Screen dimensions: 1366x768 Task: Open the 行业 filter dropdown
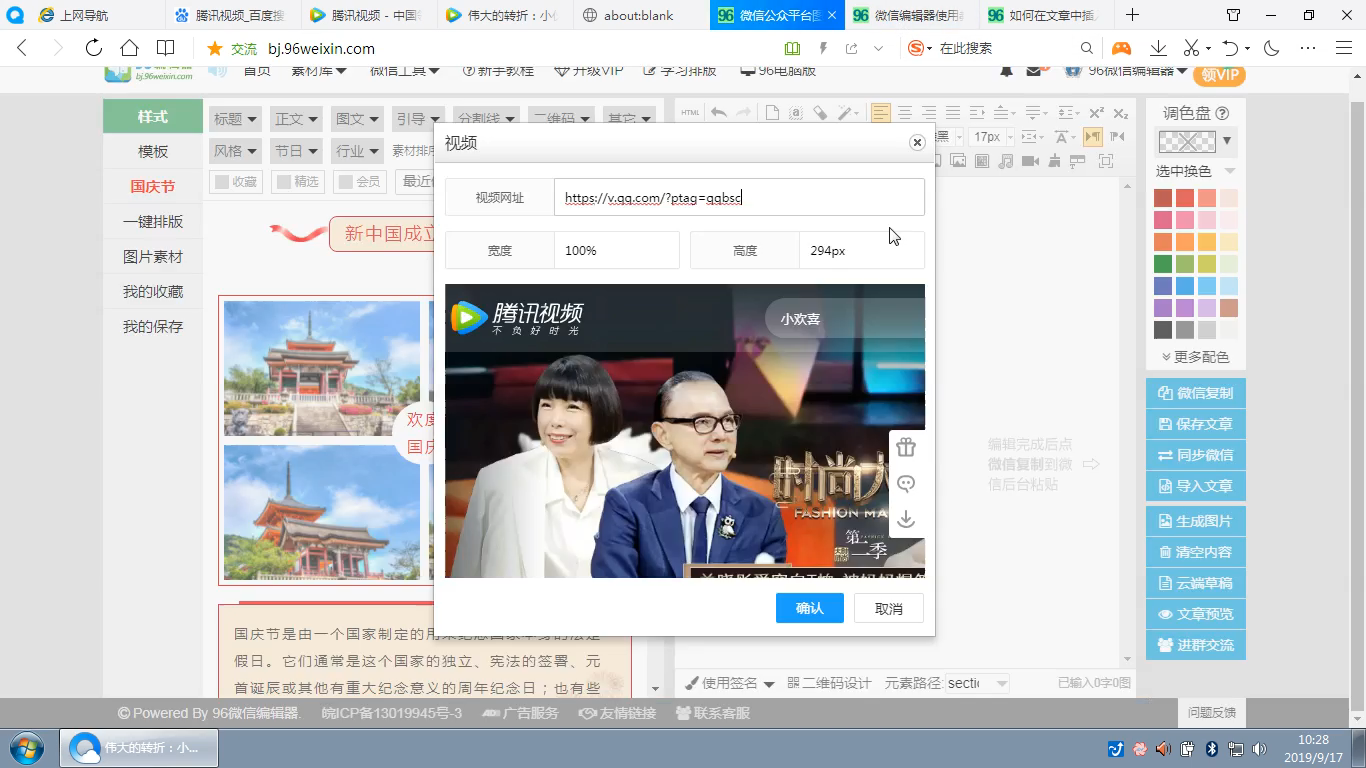pos(357,151)
